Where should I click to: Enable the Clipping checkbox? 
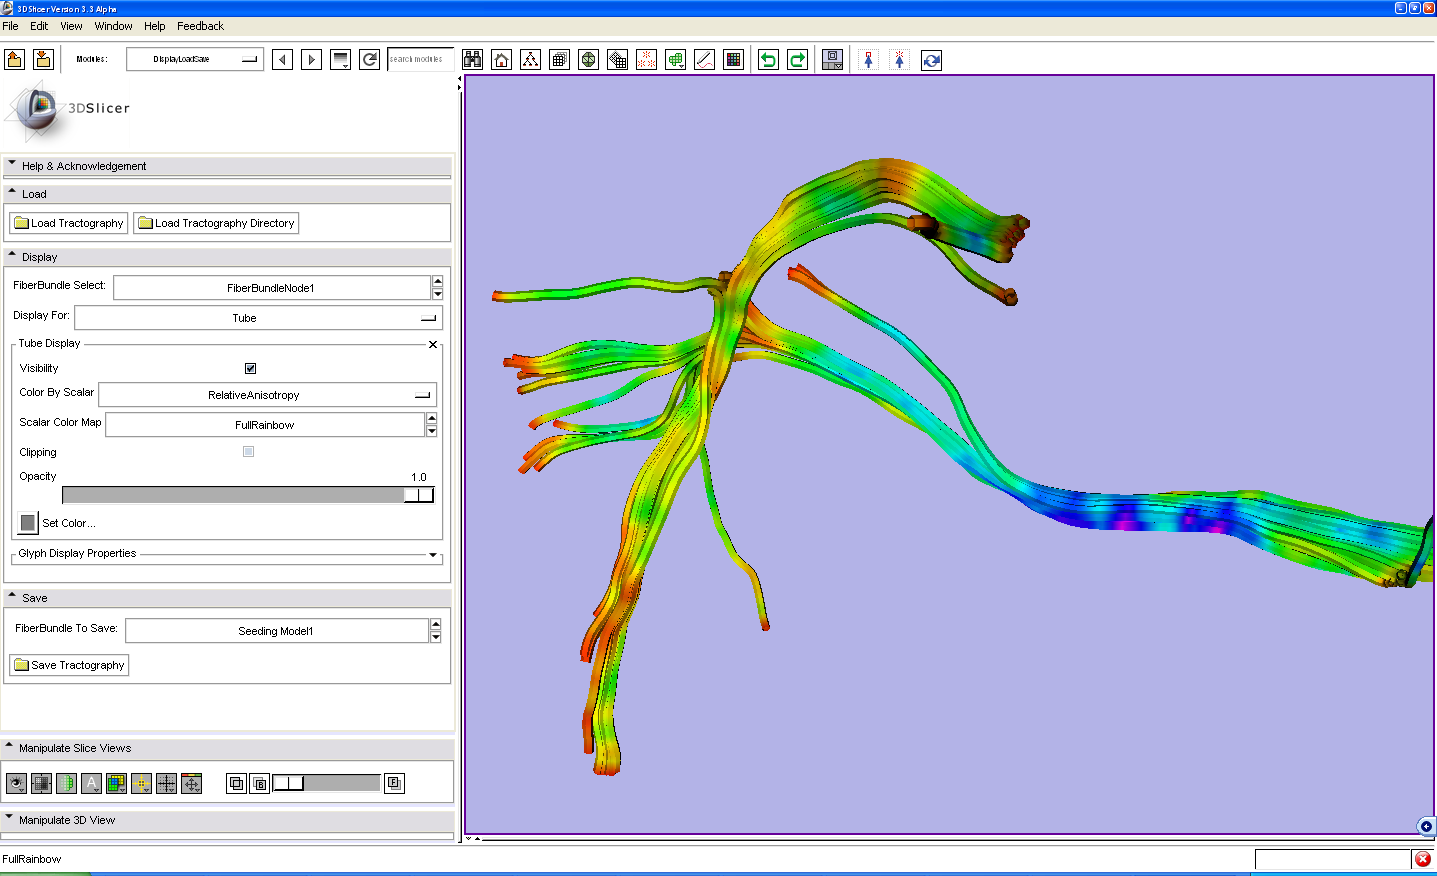248,452
